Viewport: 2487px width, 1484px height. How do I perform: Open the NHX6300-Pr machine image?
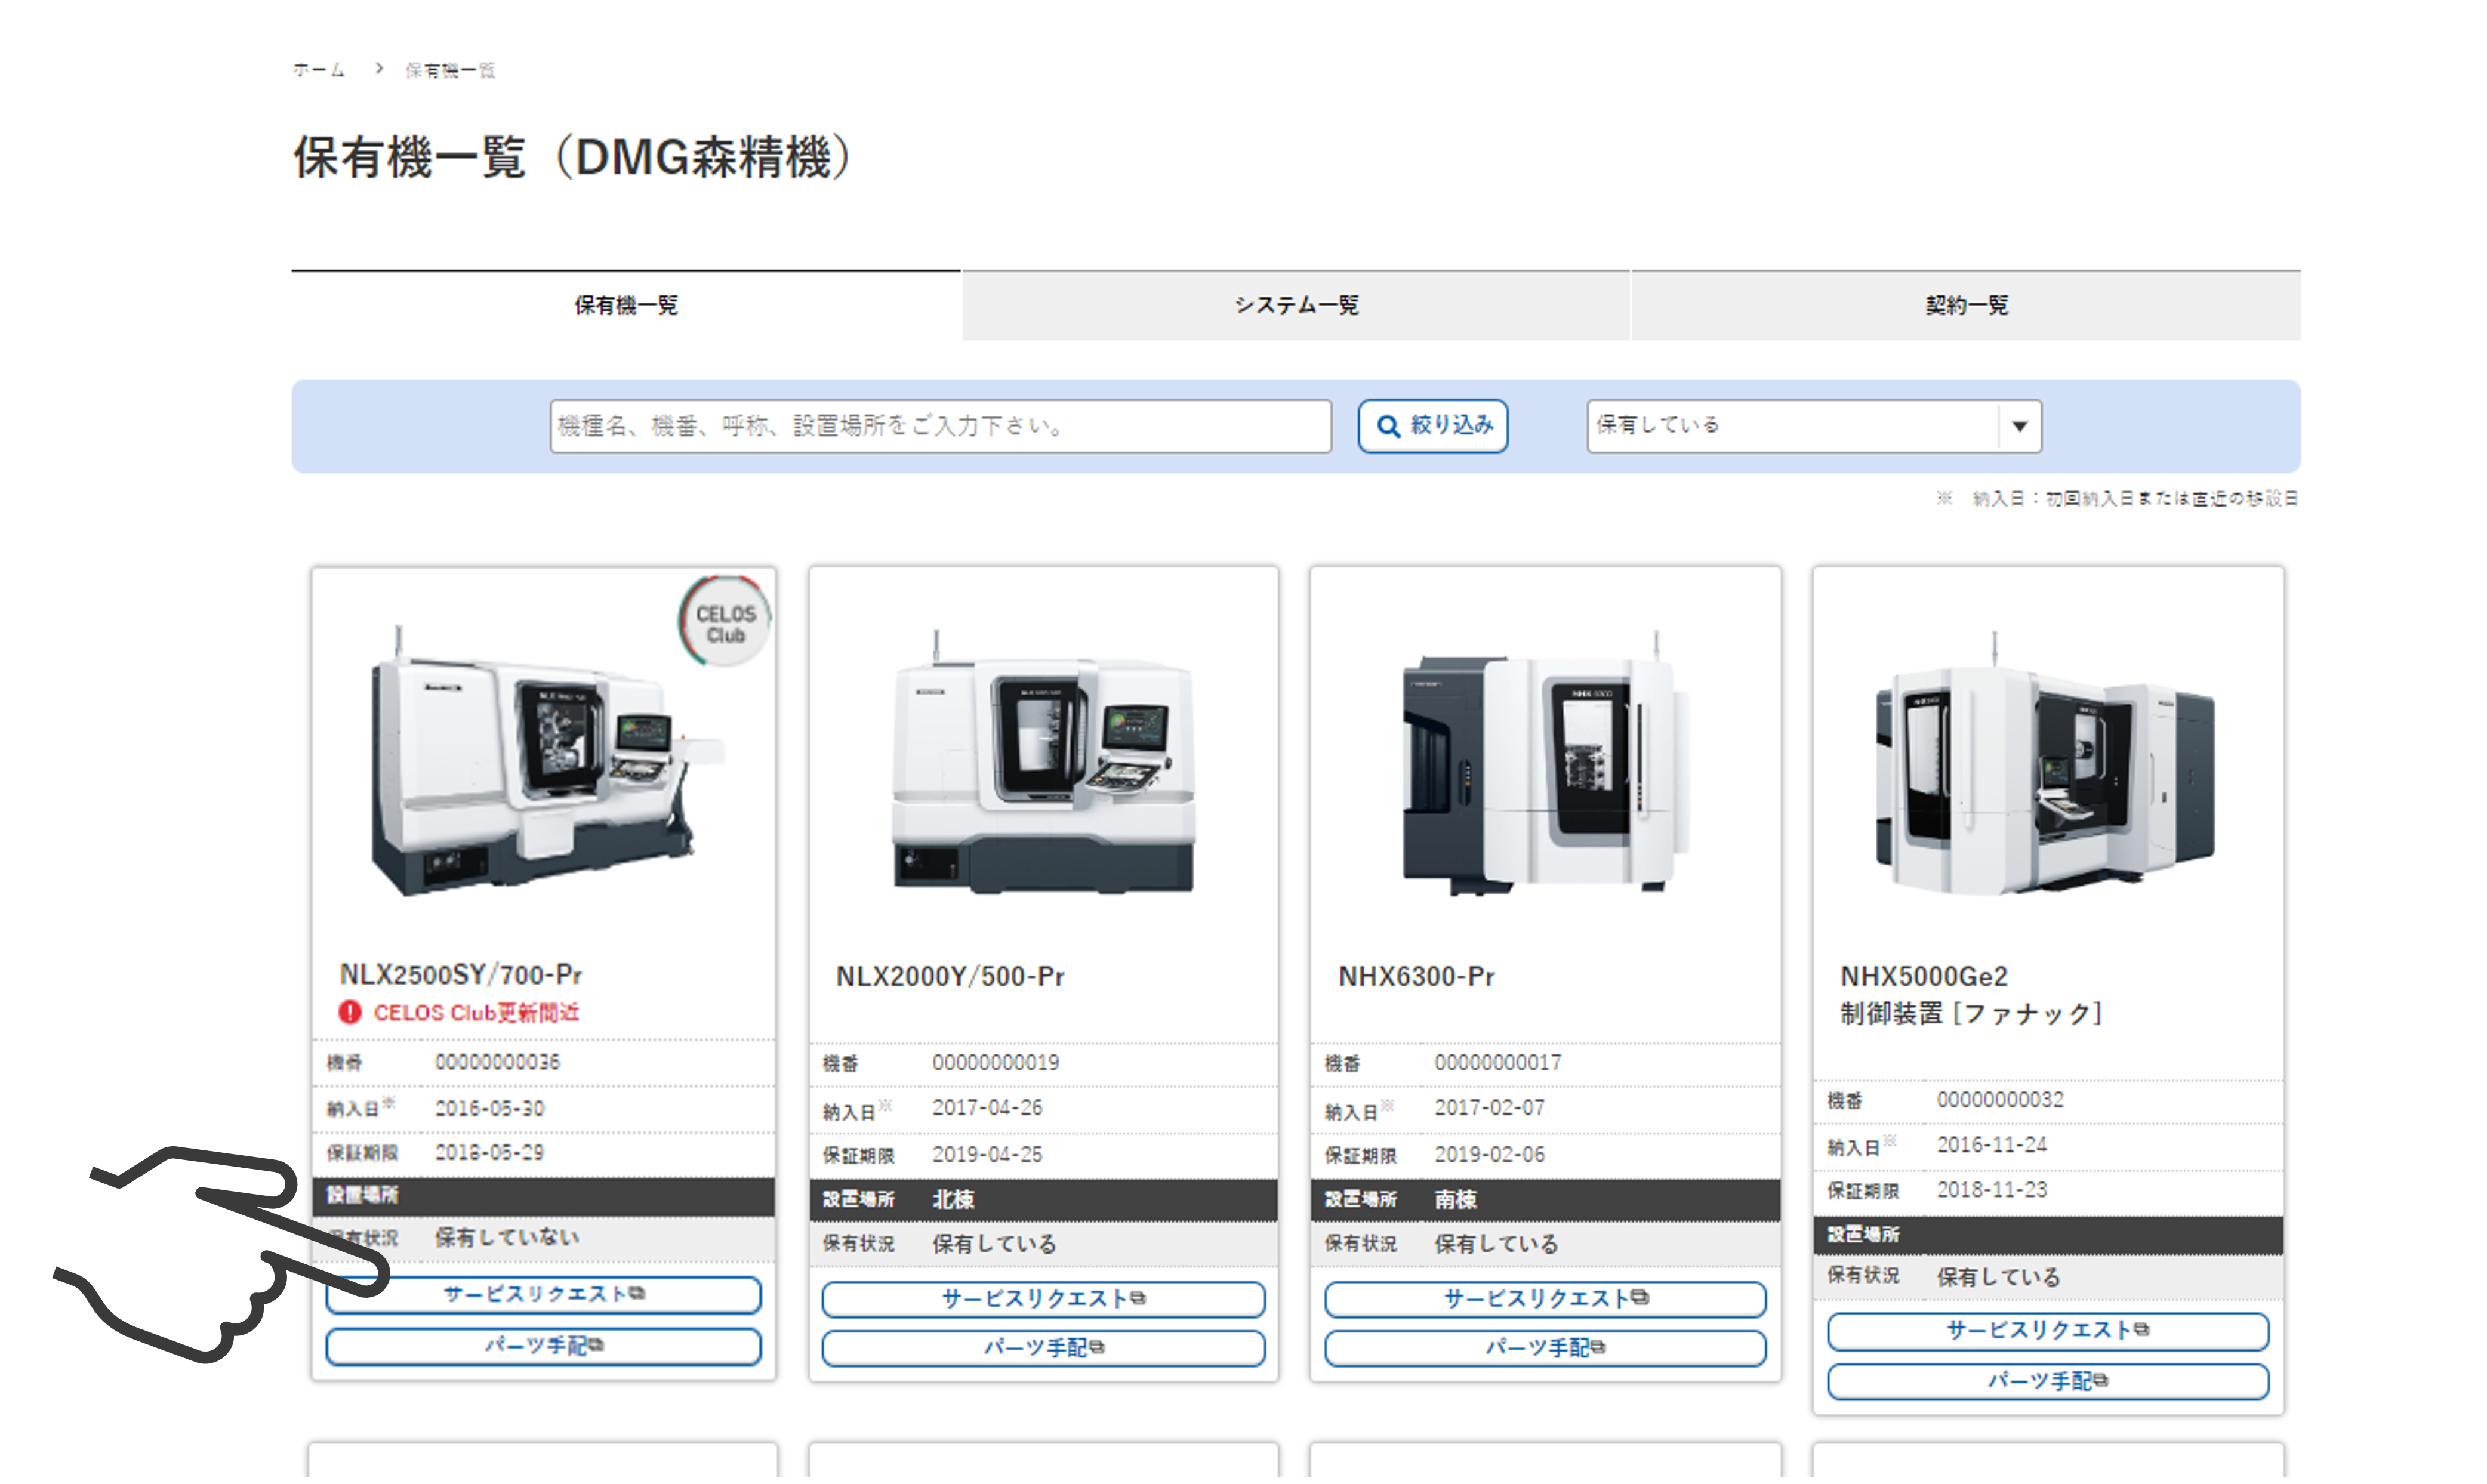pos(1546,762)
